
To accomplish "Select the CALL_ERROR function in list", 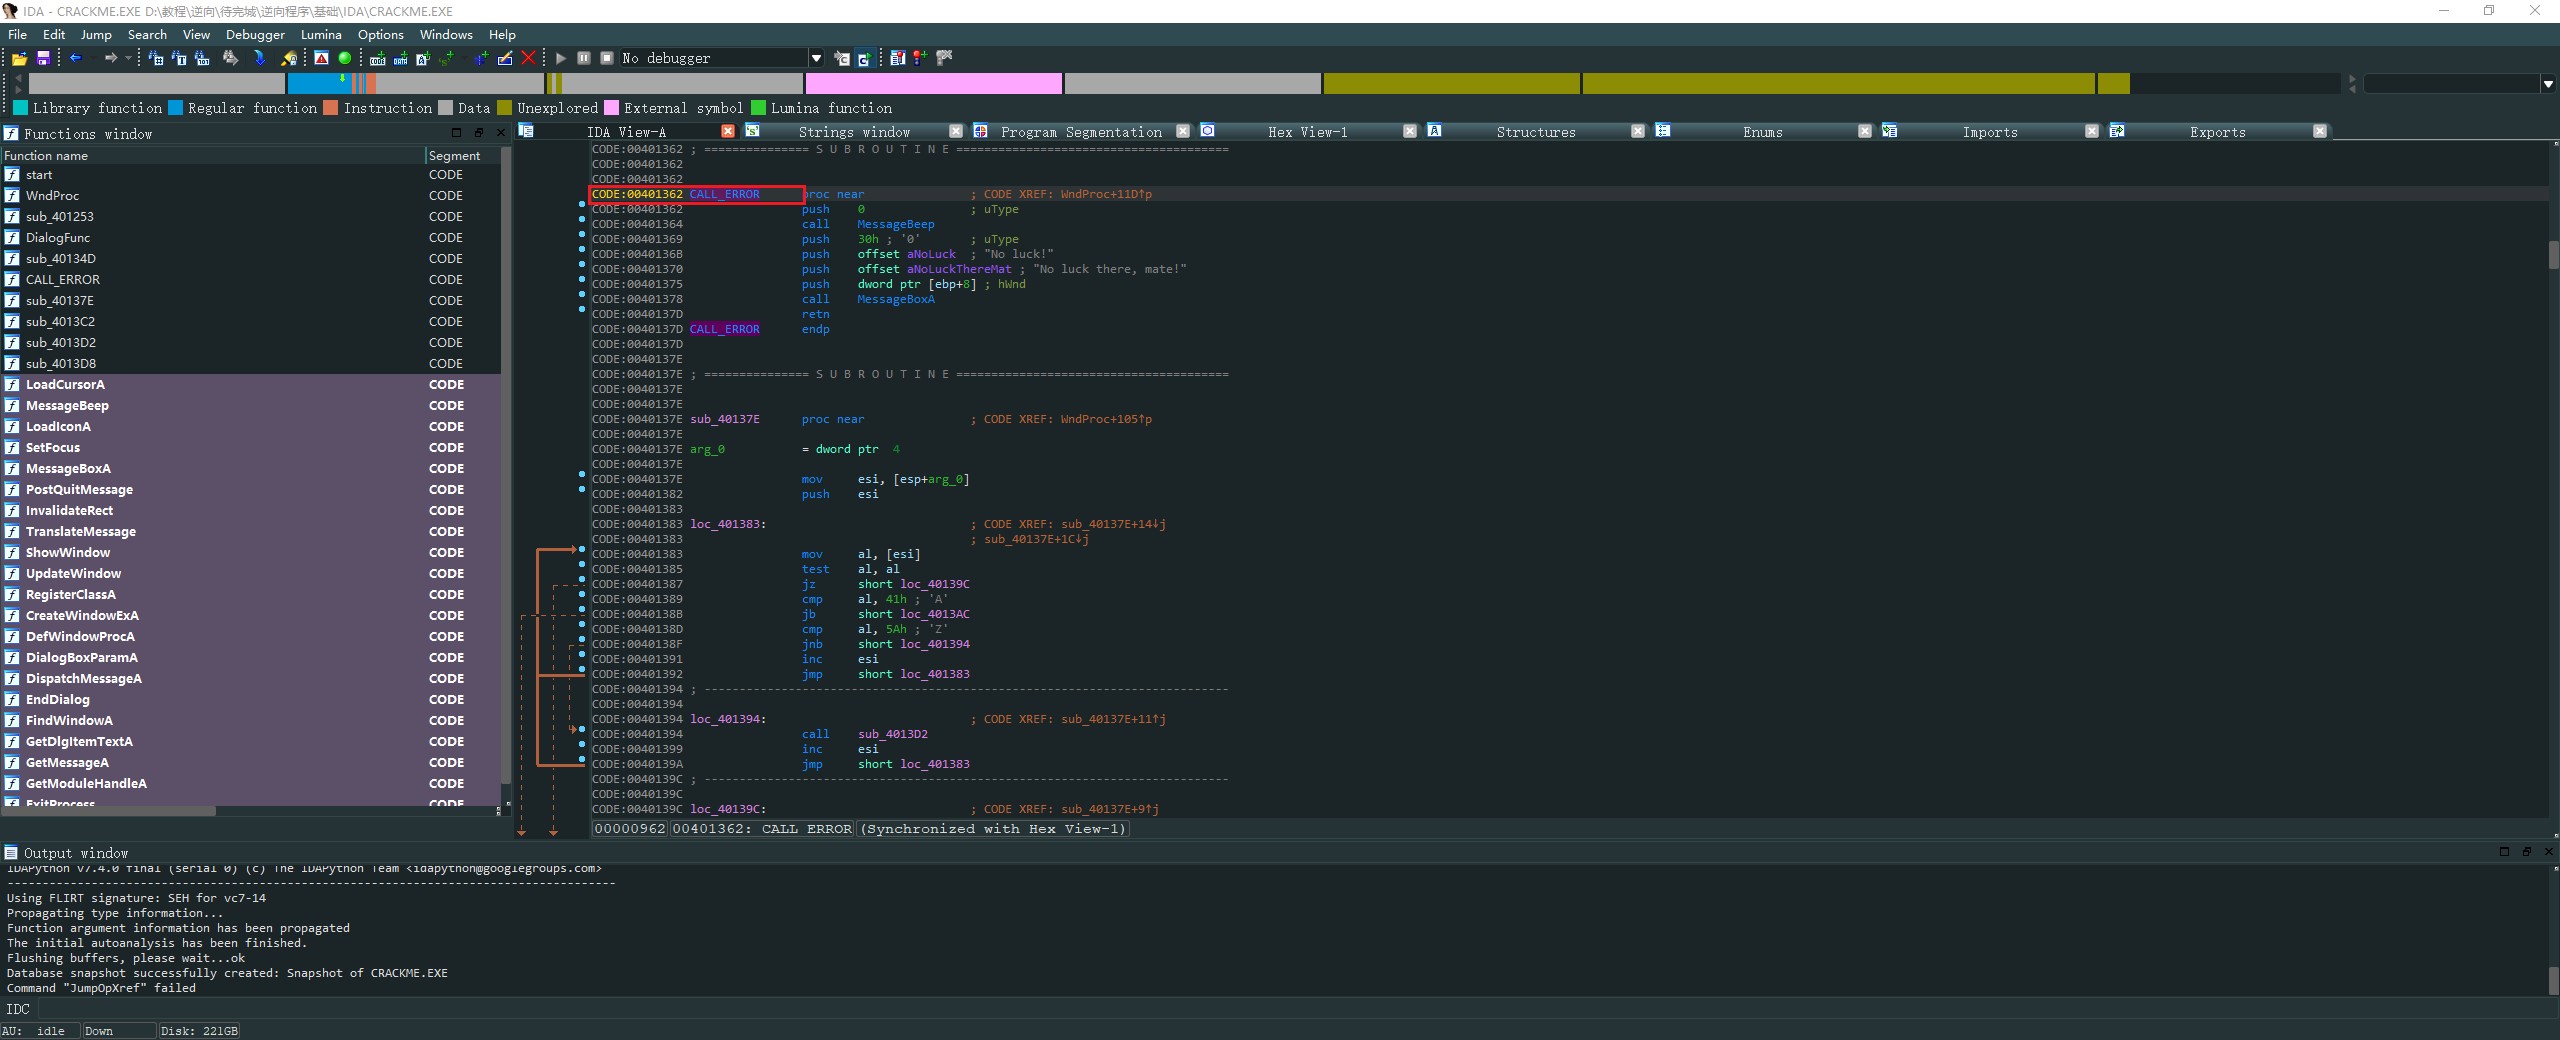I will tap(63, 280).
